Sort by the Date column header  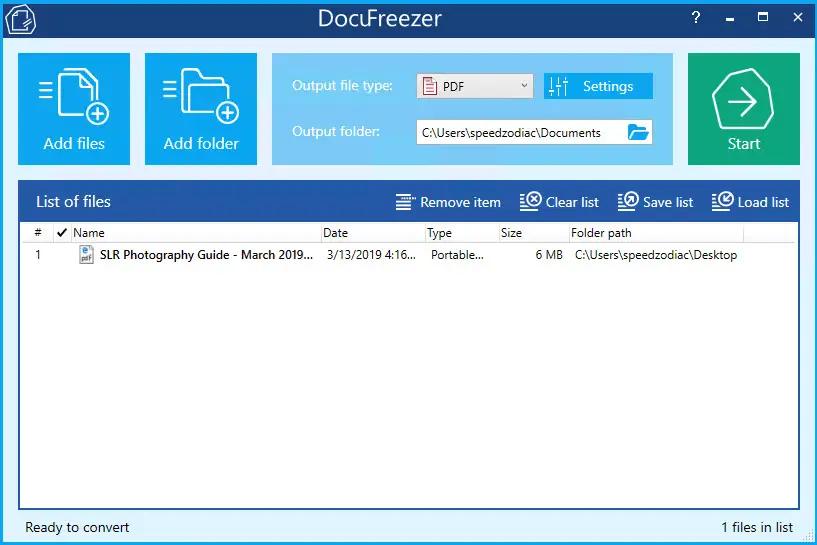click(373, 232)
